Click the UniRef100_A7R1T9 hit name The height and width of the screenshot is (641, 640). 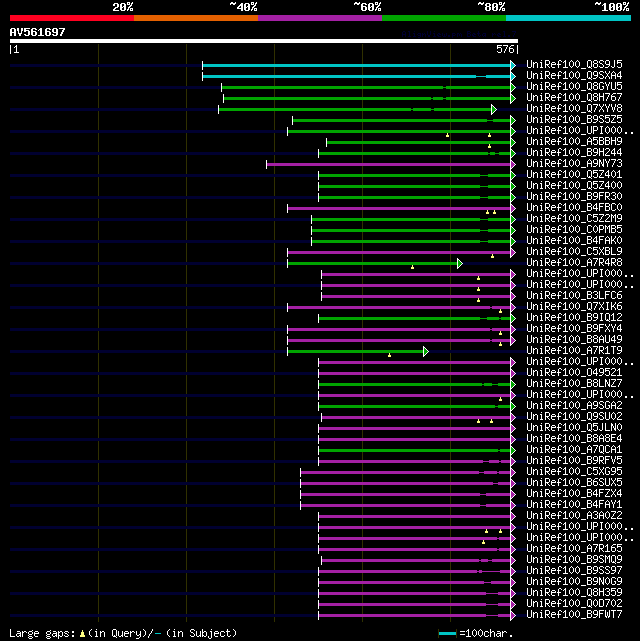574,351
